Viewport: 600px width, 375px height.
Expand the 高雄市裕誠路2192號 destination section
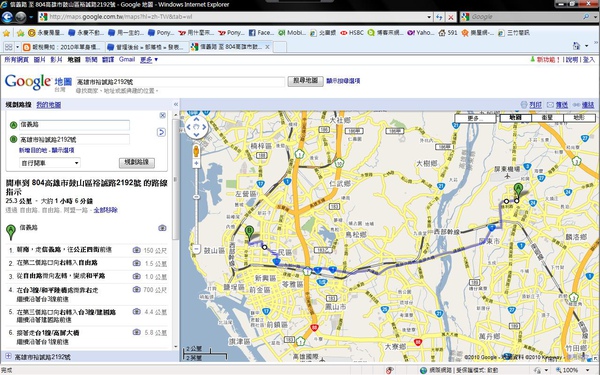tap(8, 357)
